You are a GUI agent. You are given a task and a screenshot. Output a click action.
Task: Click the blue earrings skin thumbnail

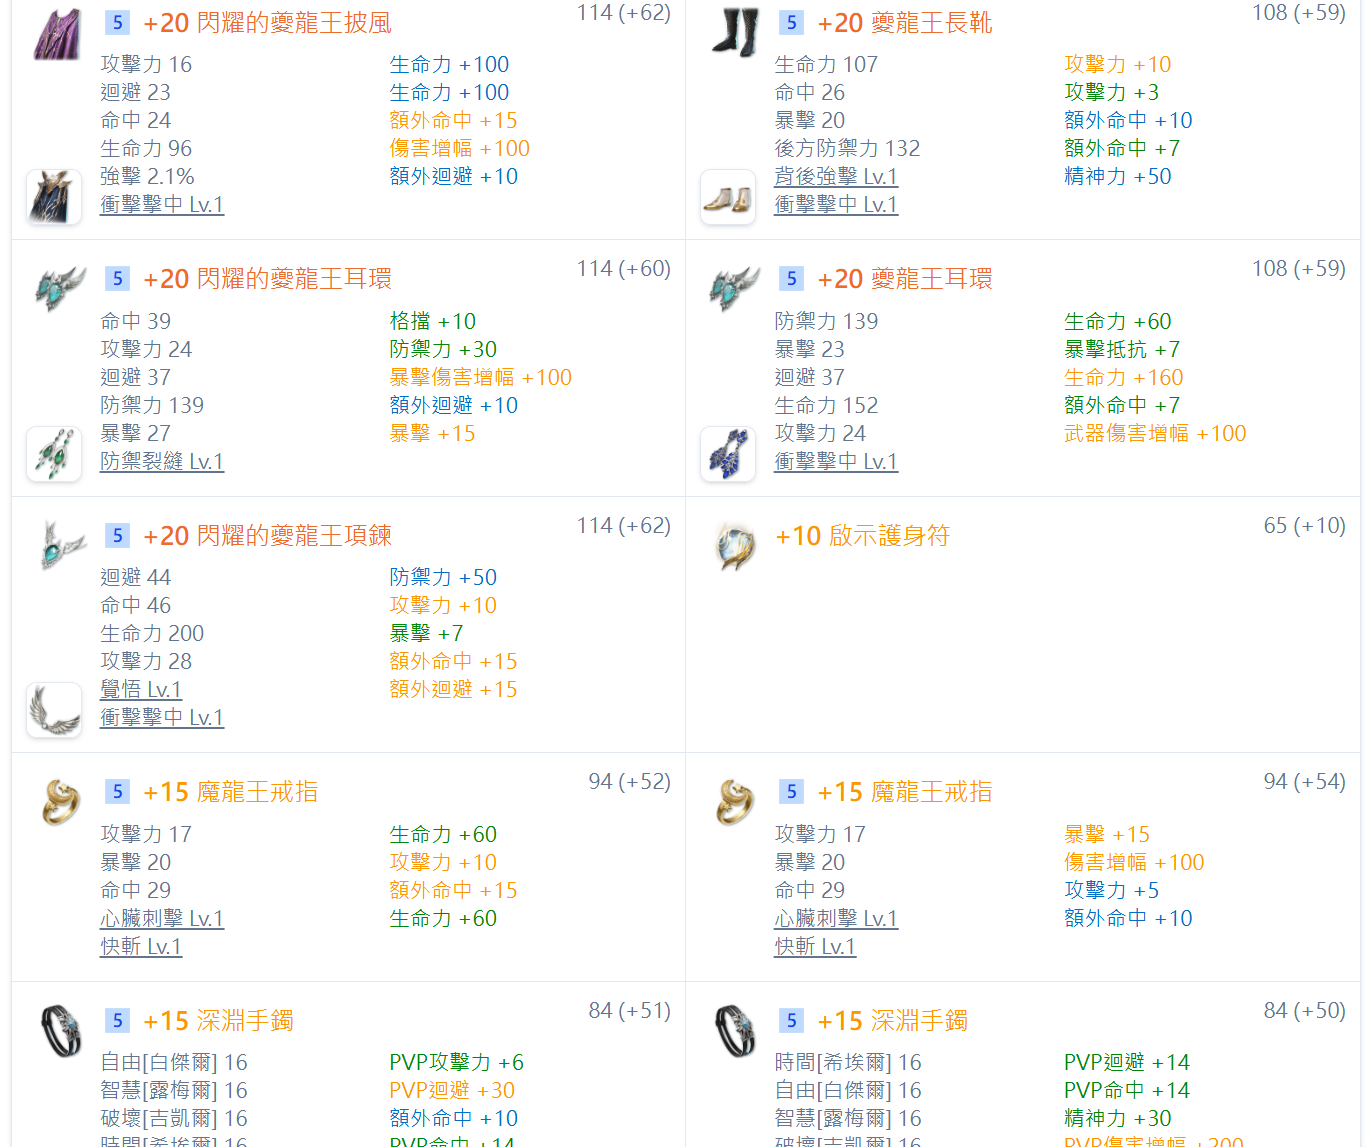point(727,454)
